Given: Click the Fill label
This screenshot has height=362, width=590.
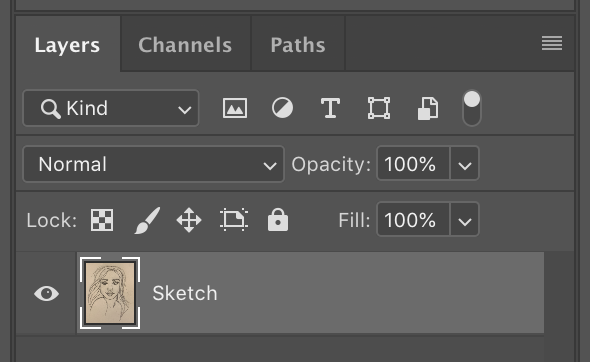Looking at the screenshot, I should point(354,220).
